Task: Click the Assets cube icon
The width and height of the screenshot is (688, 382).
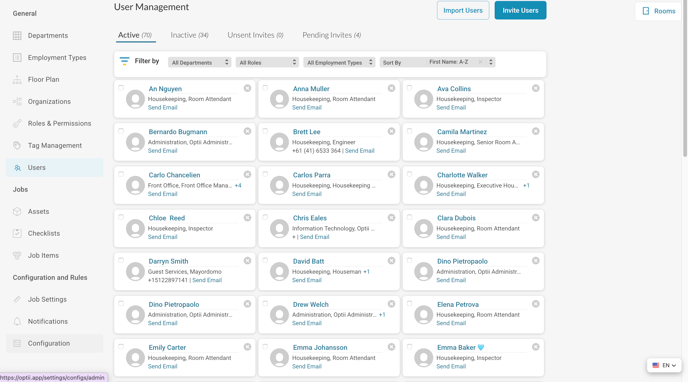Action: [x=17, y=211]
